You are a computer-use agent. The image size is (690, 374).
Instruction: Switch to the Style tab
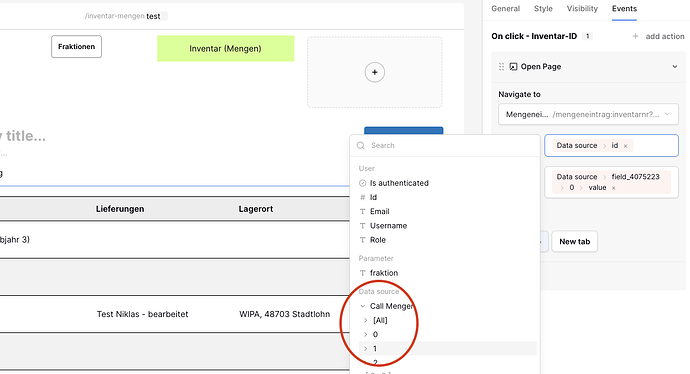(x=543, y=9)
